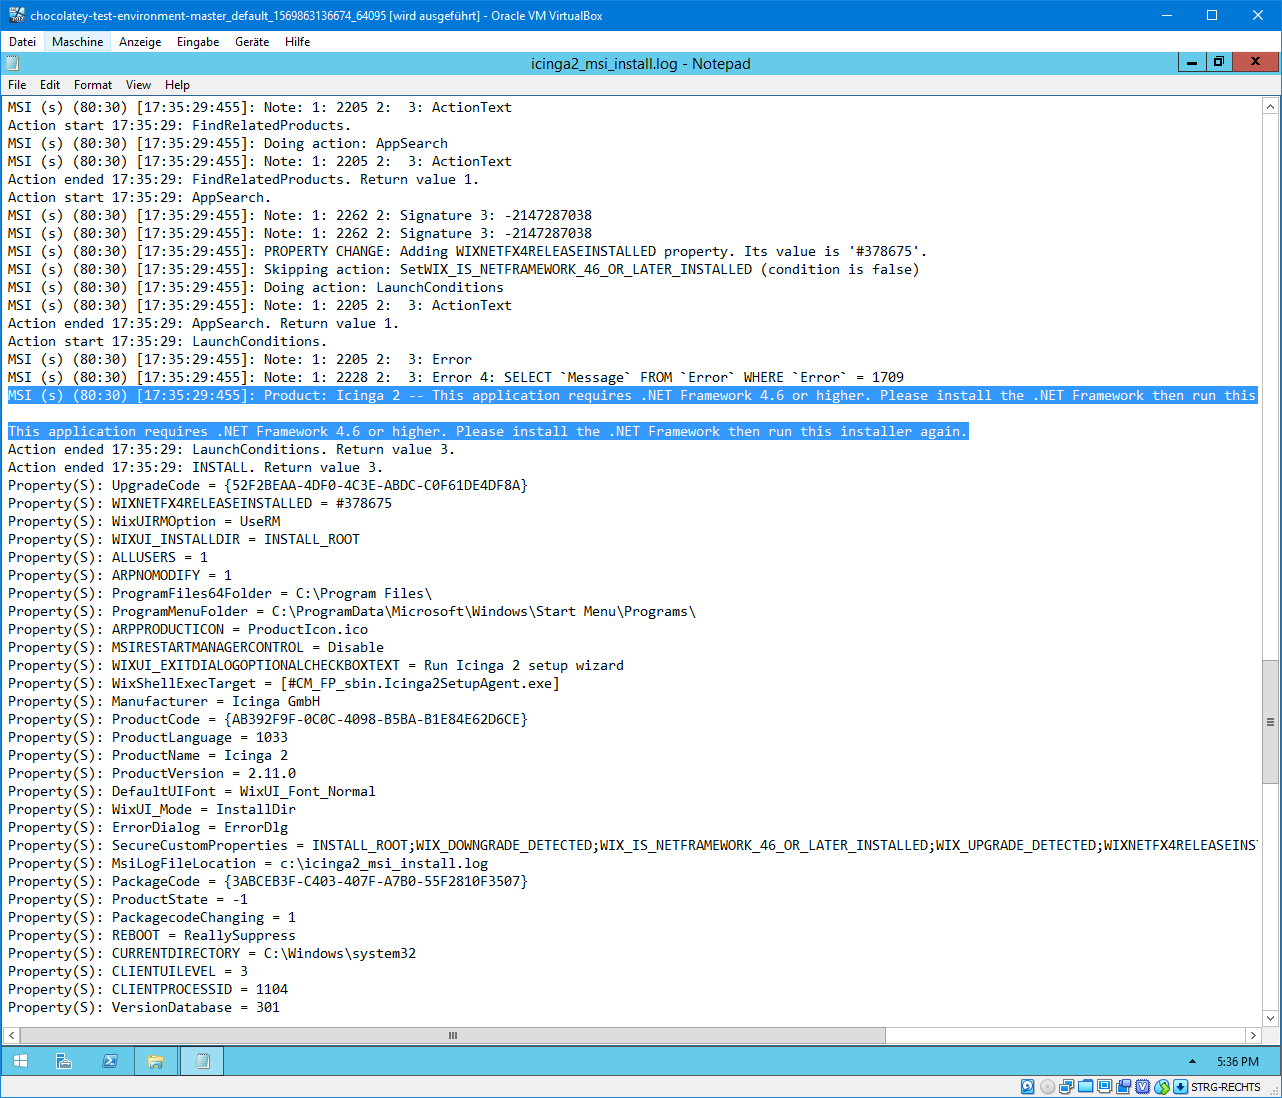This screenshot has height=1098, width=1282.
Task: Click the VirtualBox optical drive indicator
Action: coord(1047,1087)
